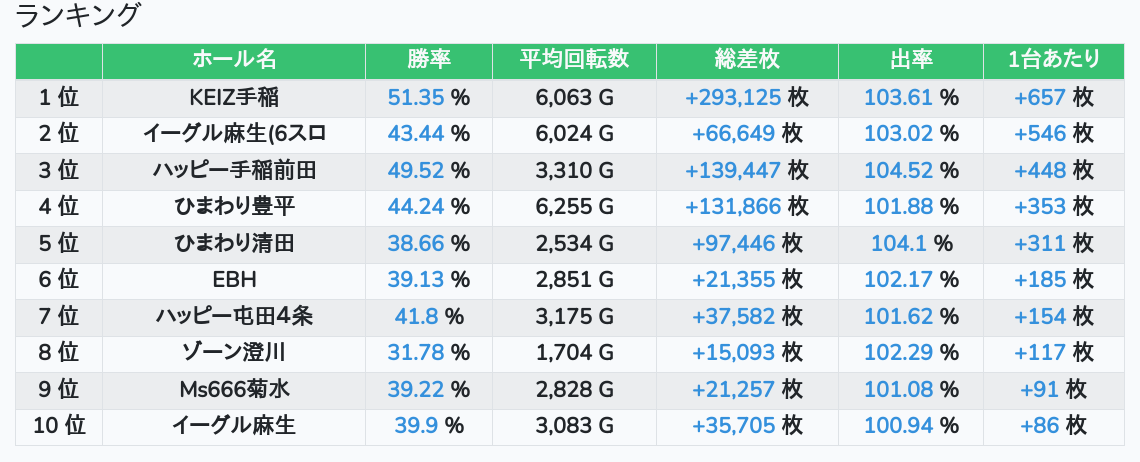
Task: Select the イーグル麻生(6スロ hall name
Action: tap(234, 134)
